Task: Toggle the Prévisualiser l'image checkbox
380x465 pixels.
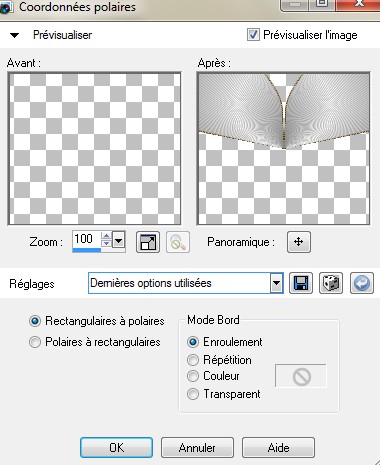Action: coord(253,35)
